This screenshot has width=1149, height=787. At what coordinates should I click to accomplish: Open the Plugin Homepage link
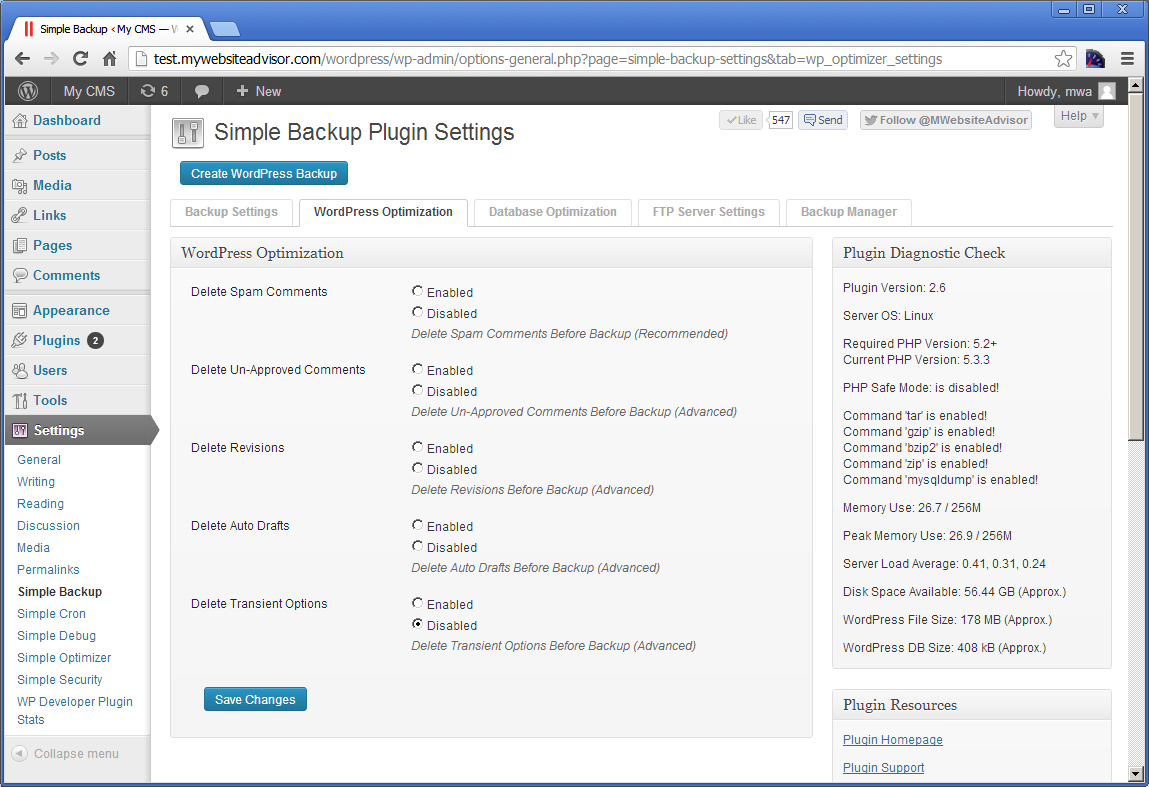893,740
